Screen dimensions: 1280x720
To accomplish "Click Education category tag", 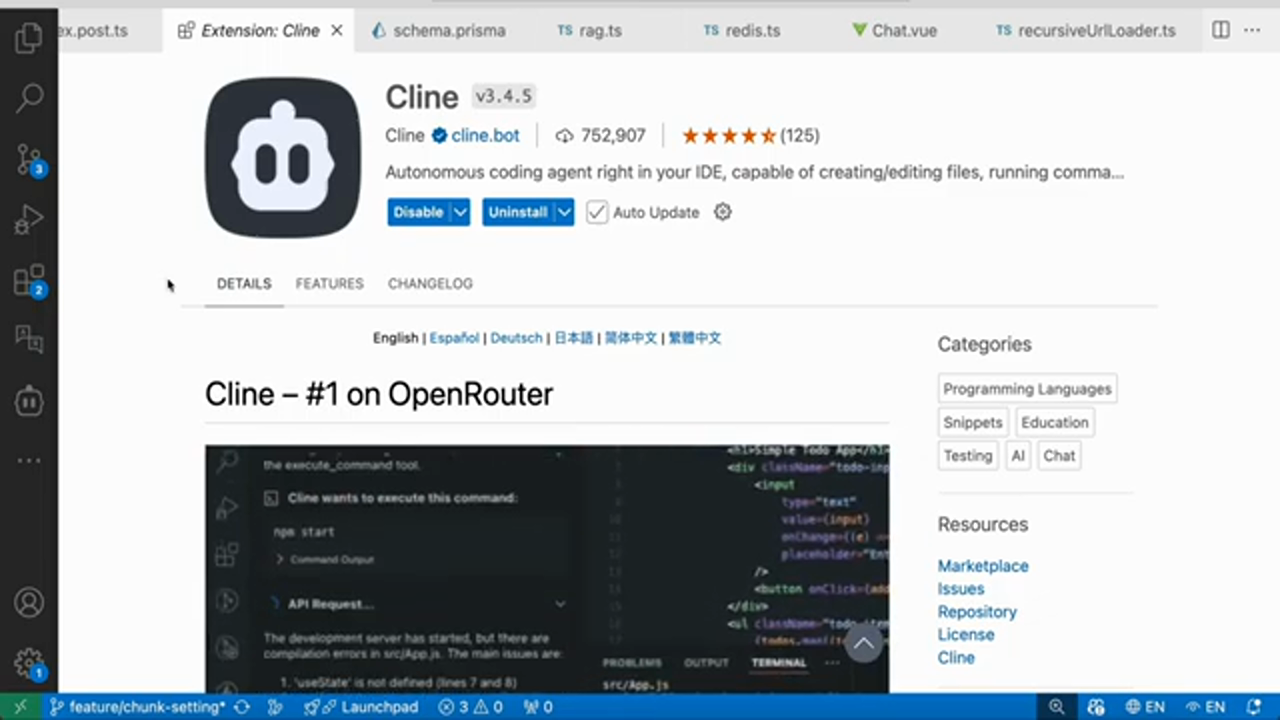I will coord(1054,423).
